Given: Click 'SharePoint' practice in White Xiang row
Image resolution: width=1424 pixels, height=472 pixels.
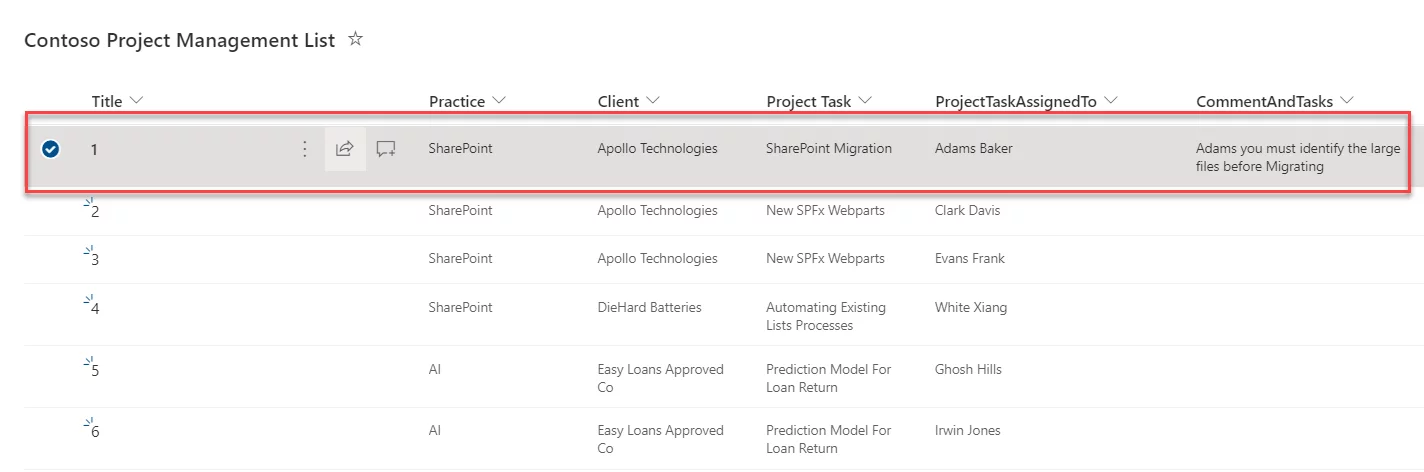Looking at the screenshot, I should tap(461, 307).
